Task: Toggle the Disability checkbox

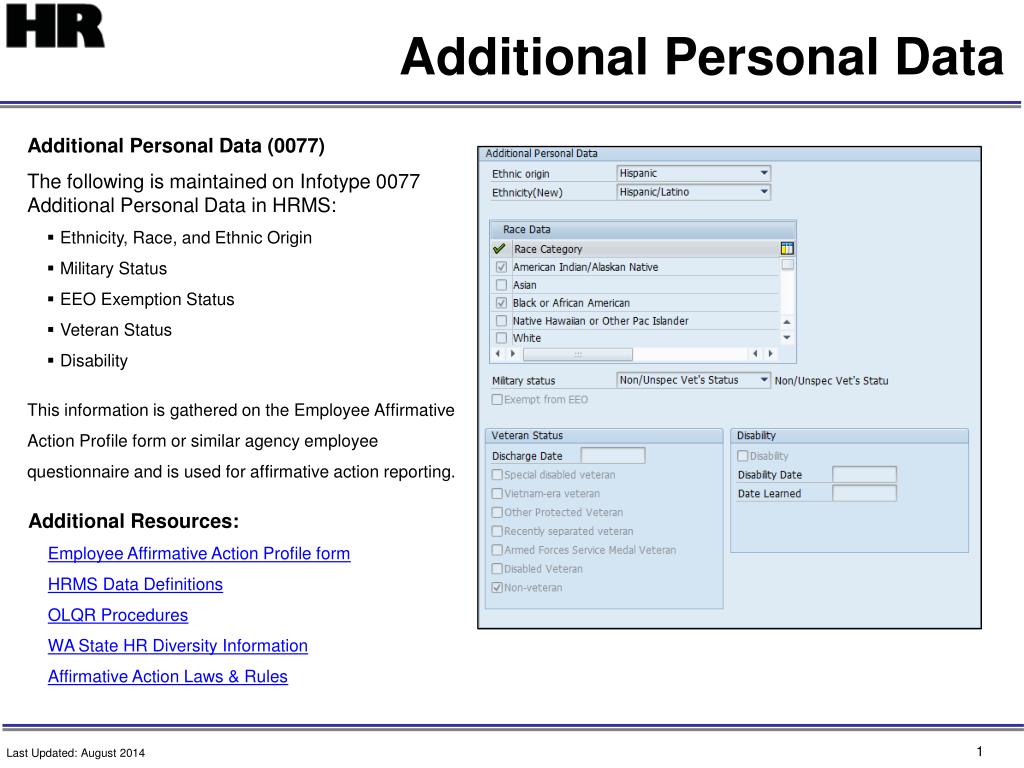Action: coord(743,456)
